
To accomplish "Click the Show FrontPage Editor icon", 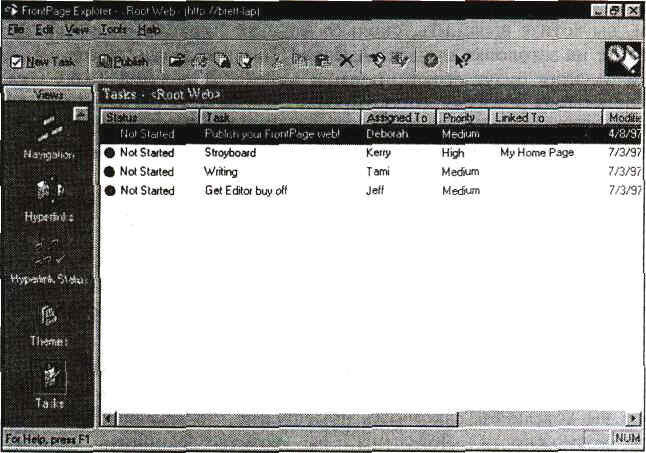I will [x=377, y=61].
